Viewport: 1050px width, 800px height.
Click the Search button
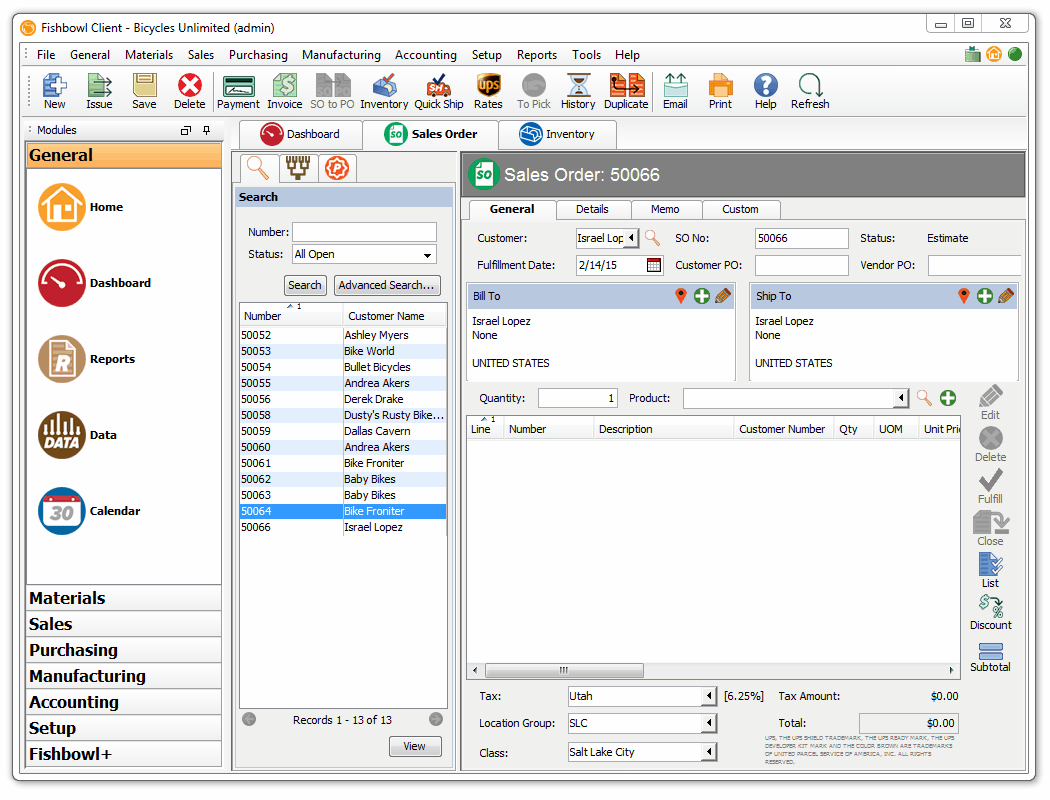[x=305, y=285]
